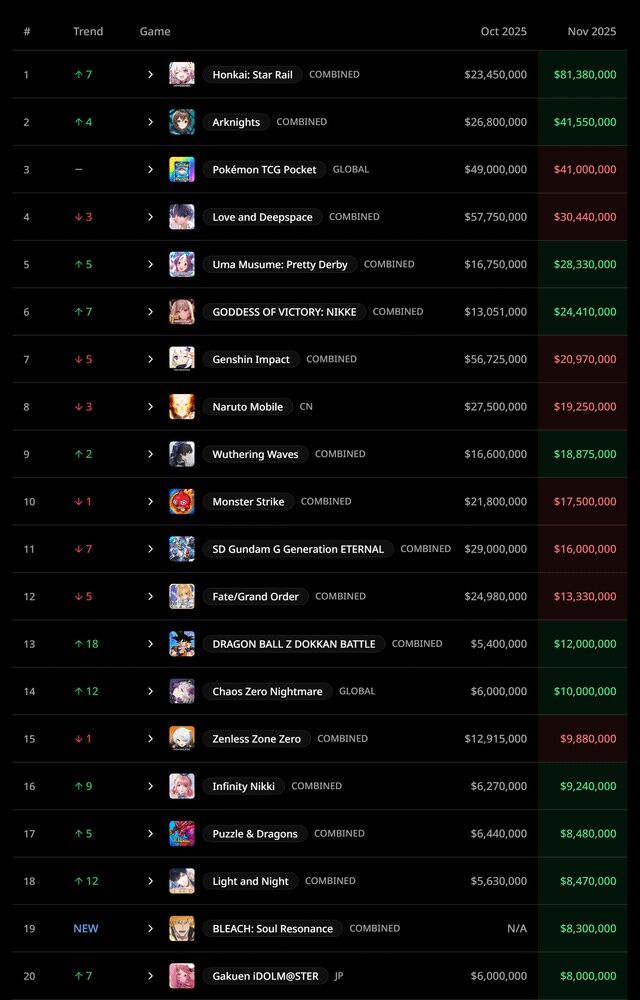The height and width of the screenshot is (1000, 640).
Task: Click the Genshin Impact game icon
Action: click(182, 359)
